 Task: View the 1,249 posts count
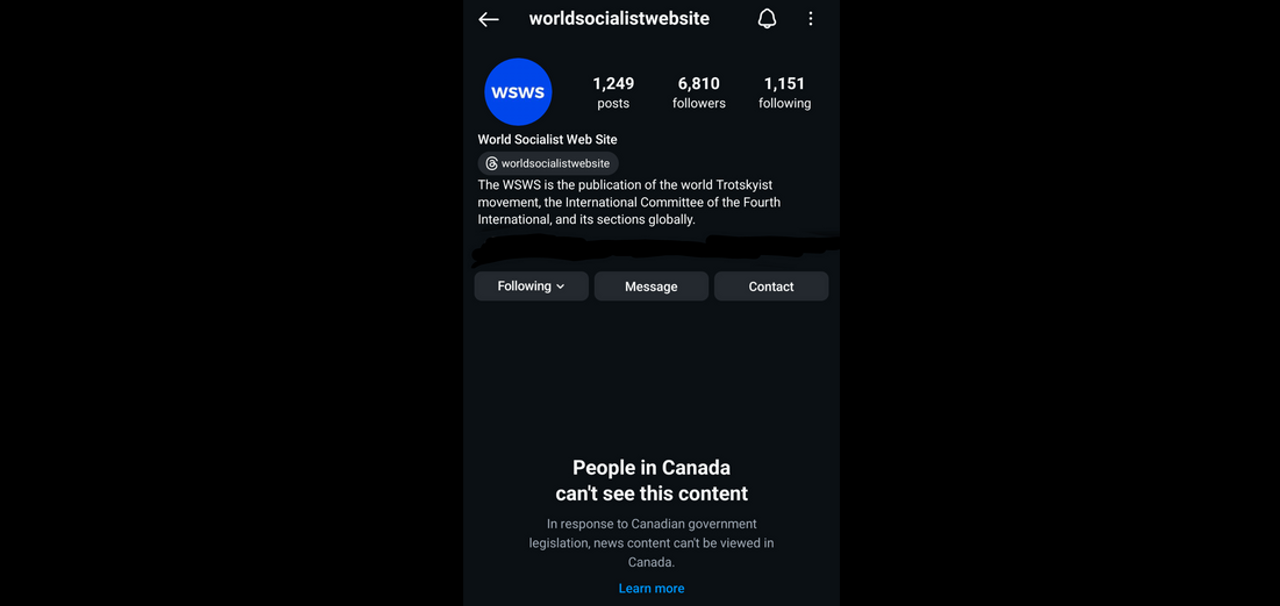[613, 92]
